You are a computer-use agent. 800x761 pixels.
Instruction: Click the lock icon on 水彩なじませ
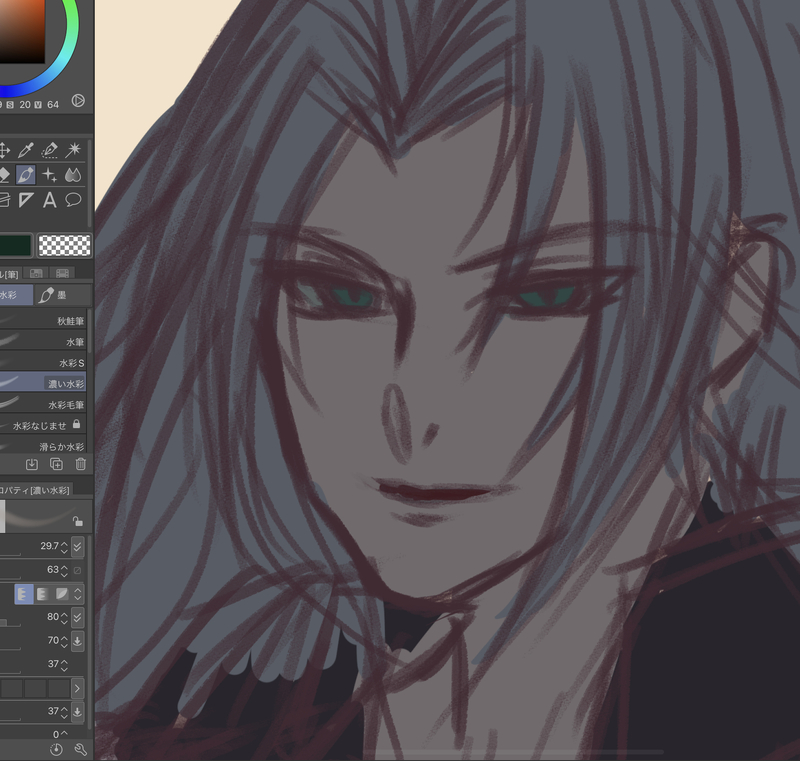click(x=76, y=424)
